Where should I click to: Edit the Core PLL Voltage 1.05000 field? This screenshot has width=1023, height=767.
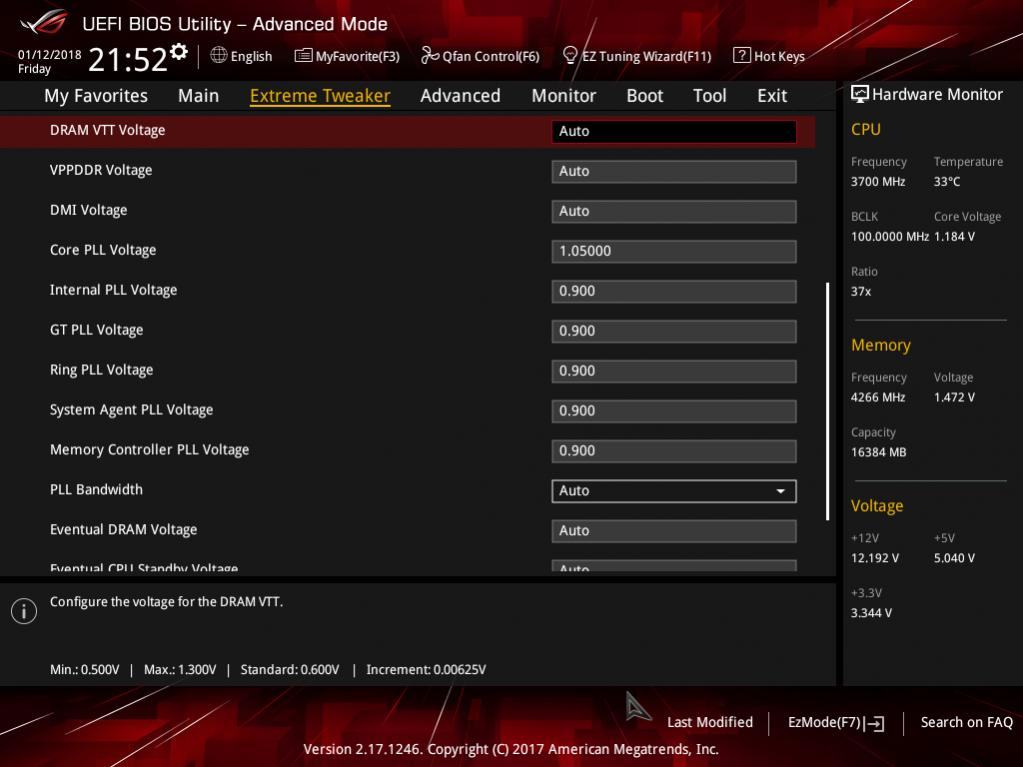pyautogui.click(x=673, y=251)
